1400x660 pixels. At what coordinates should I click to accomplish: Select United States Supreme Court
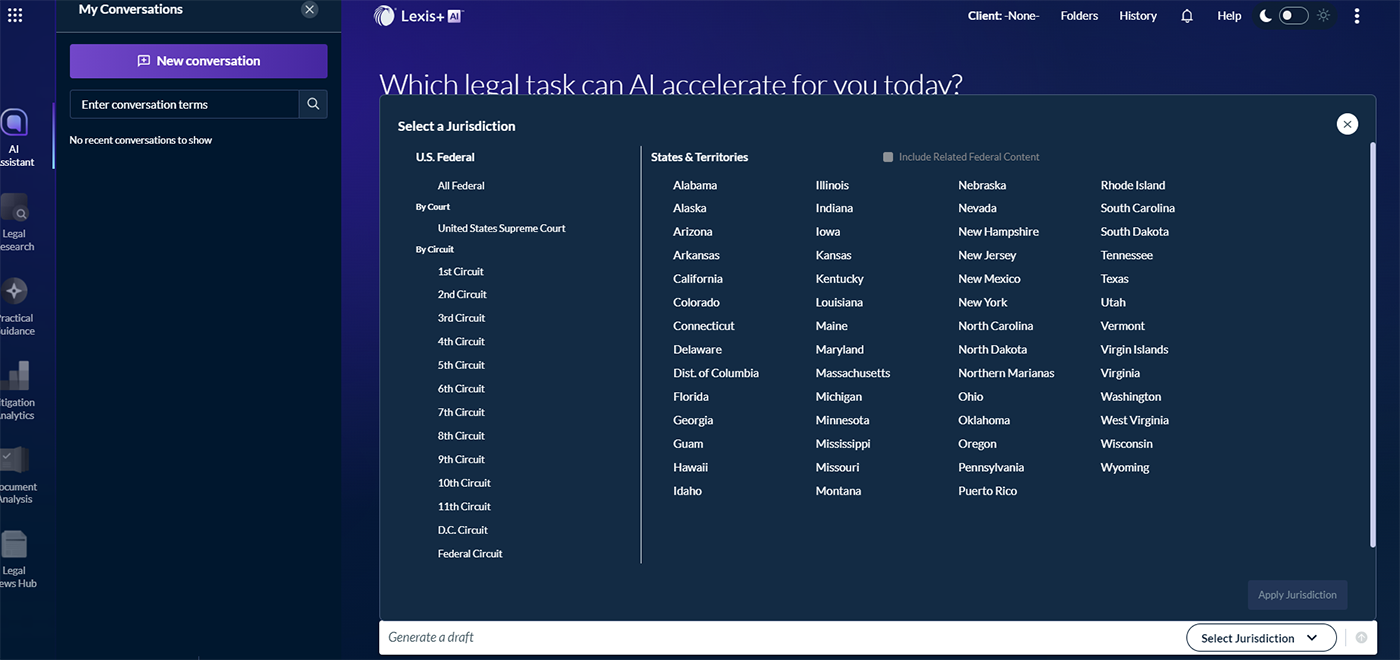coord(501,229)
